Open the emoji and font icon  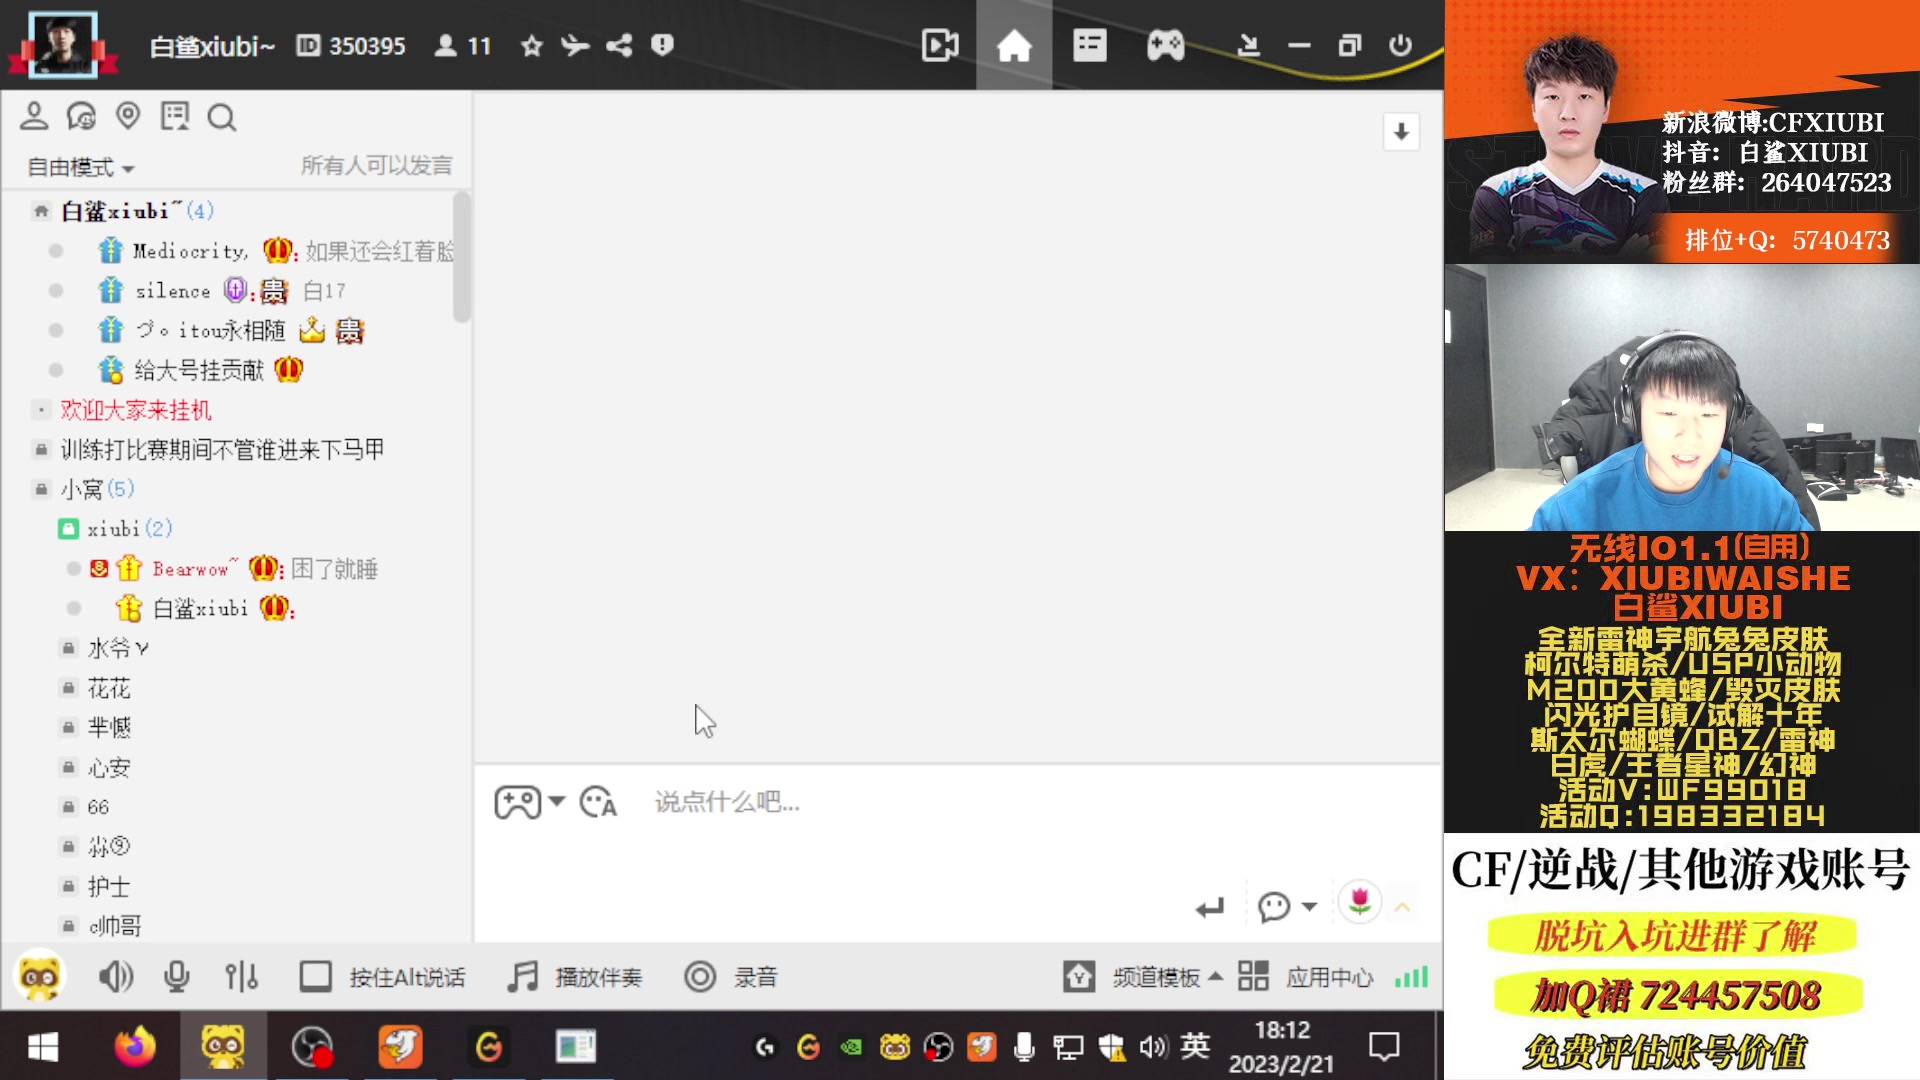tap(598, 802)
